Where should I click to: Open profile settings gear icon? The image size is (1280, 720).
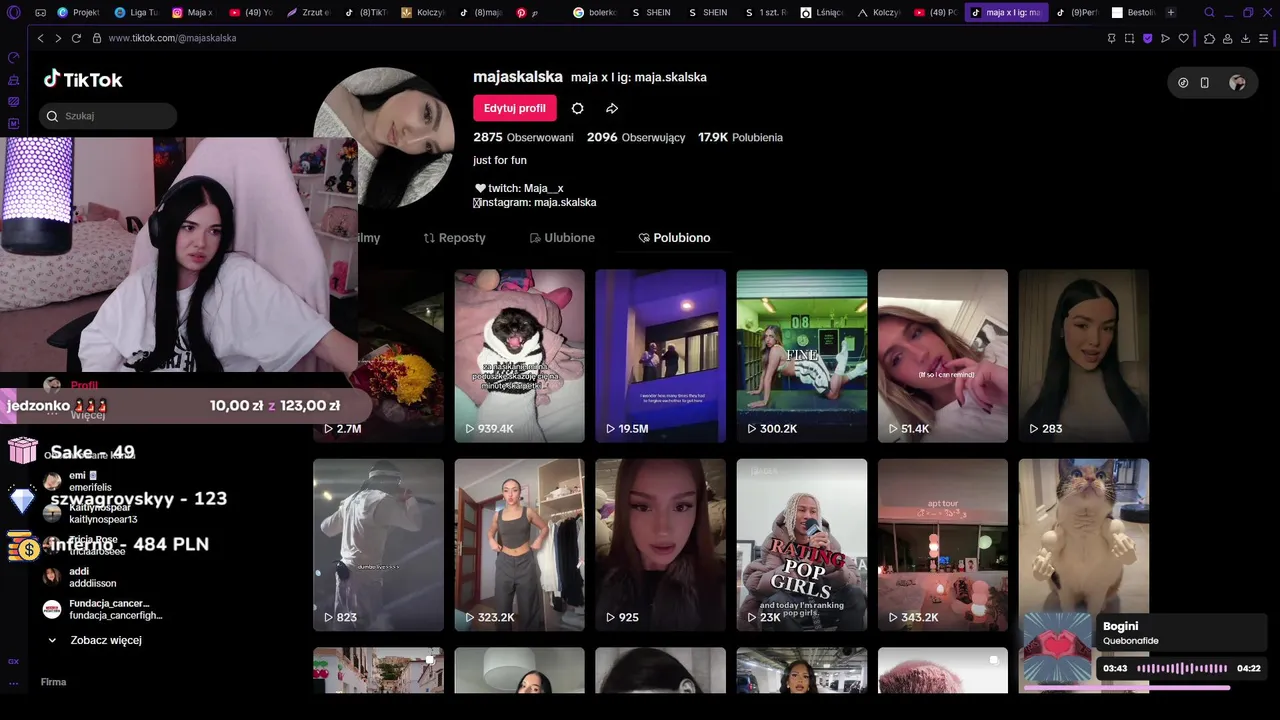point(577,108)
